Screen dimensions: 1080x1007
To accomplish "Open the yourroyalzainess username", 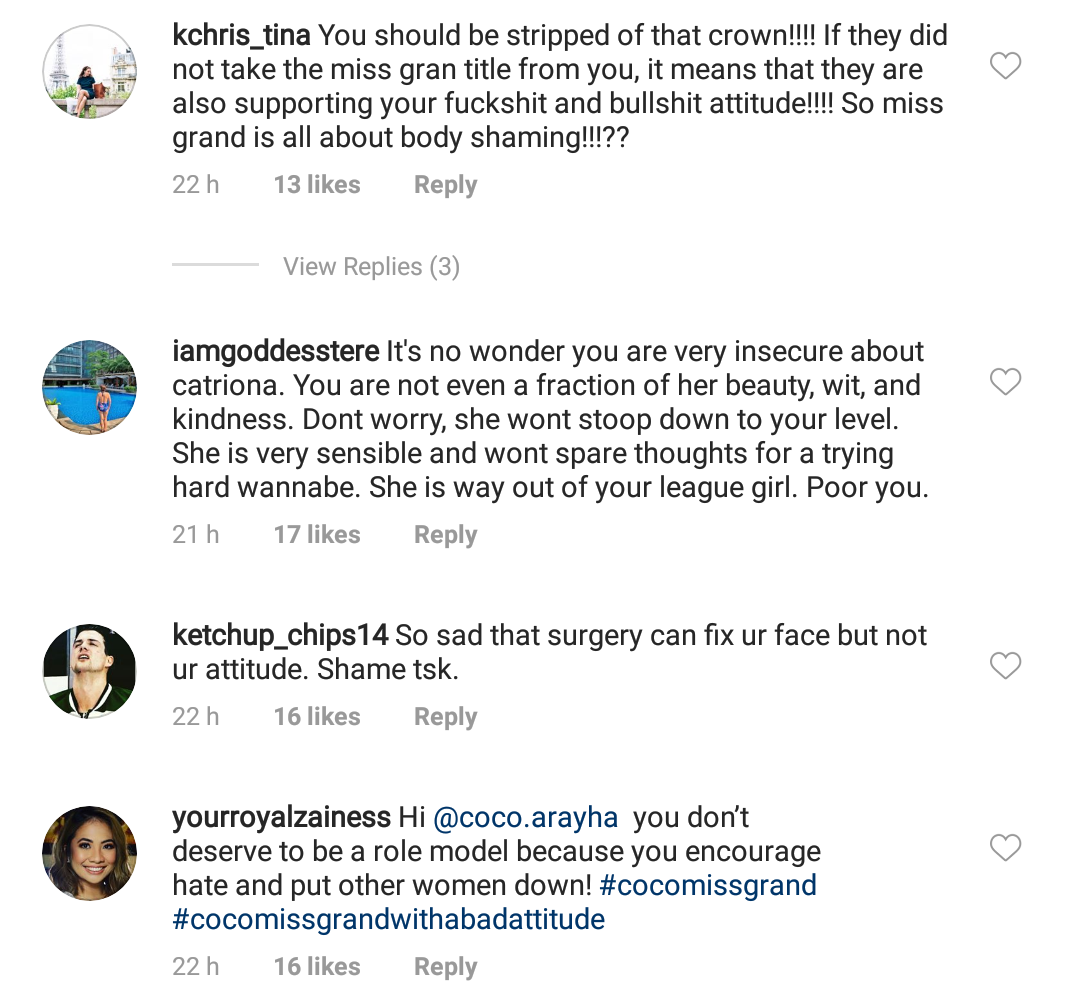I will click(281, 818).
